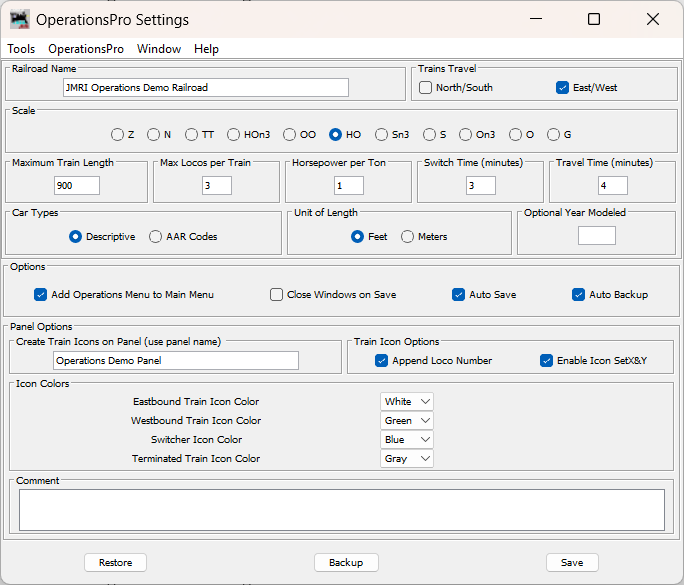Toggle Enable Icon SetX&Y checkbox

click(x=546, y=361)
